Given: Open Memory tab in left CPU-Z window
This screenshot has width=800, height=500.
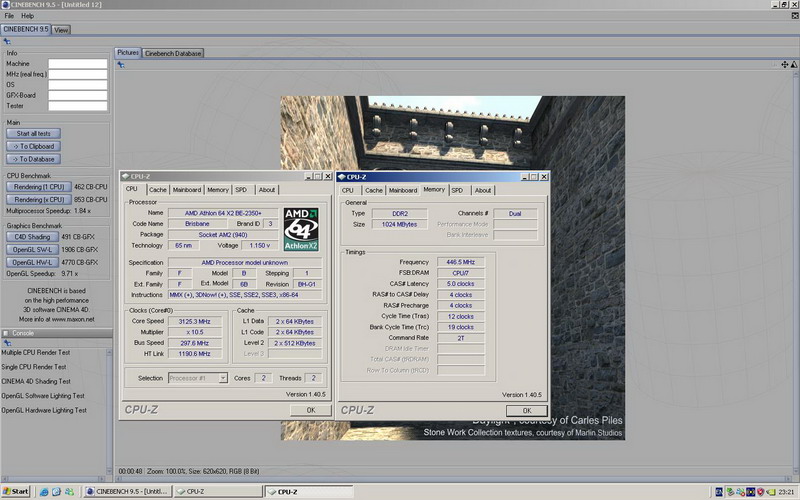Looking at the screenshot, I should point(218,190).
